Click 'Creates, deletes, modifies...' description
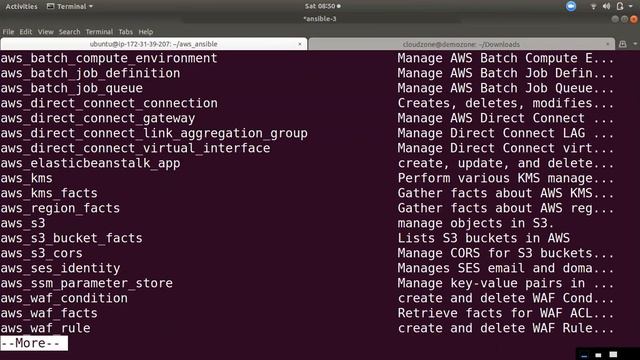 (506, 103)
